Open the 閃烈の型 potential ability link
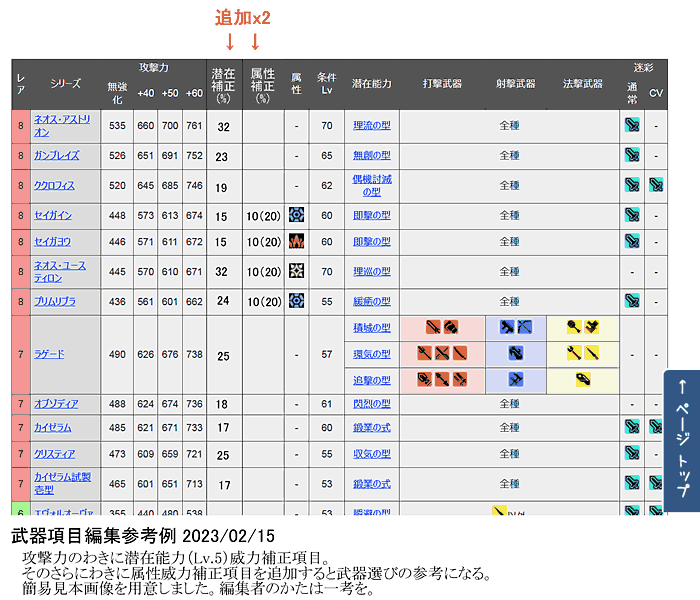700x600 pixels. (x=372, y=404)
